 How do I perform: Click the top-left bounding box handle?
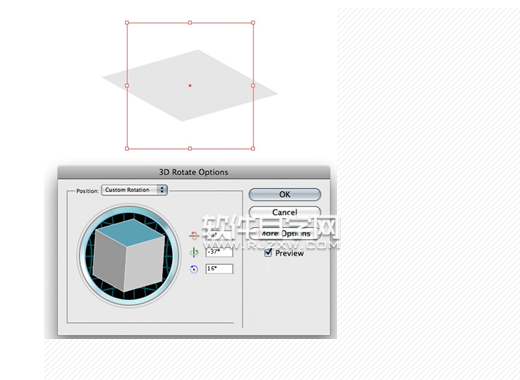coord(127,23)
